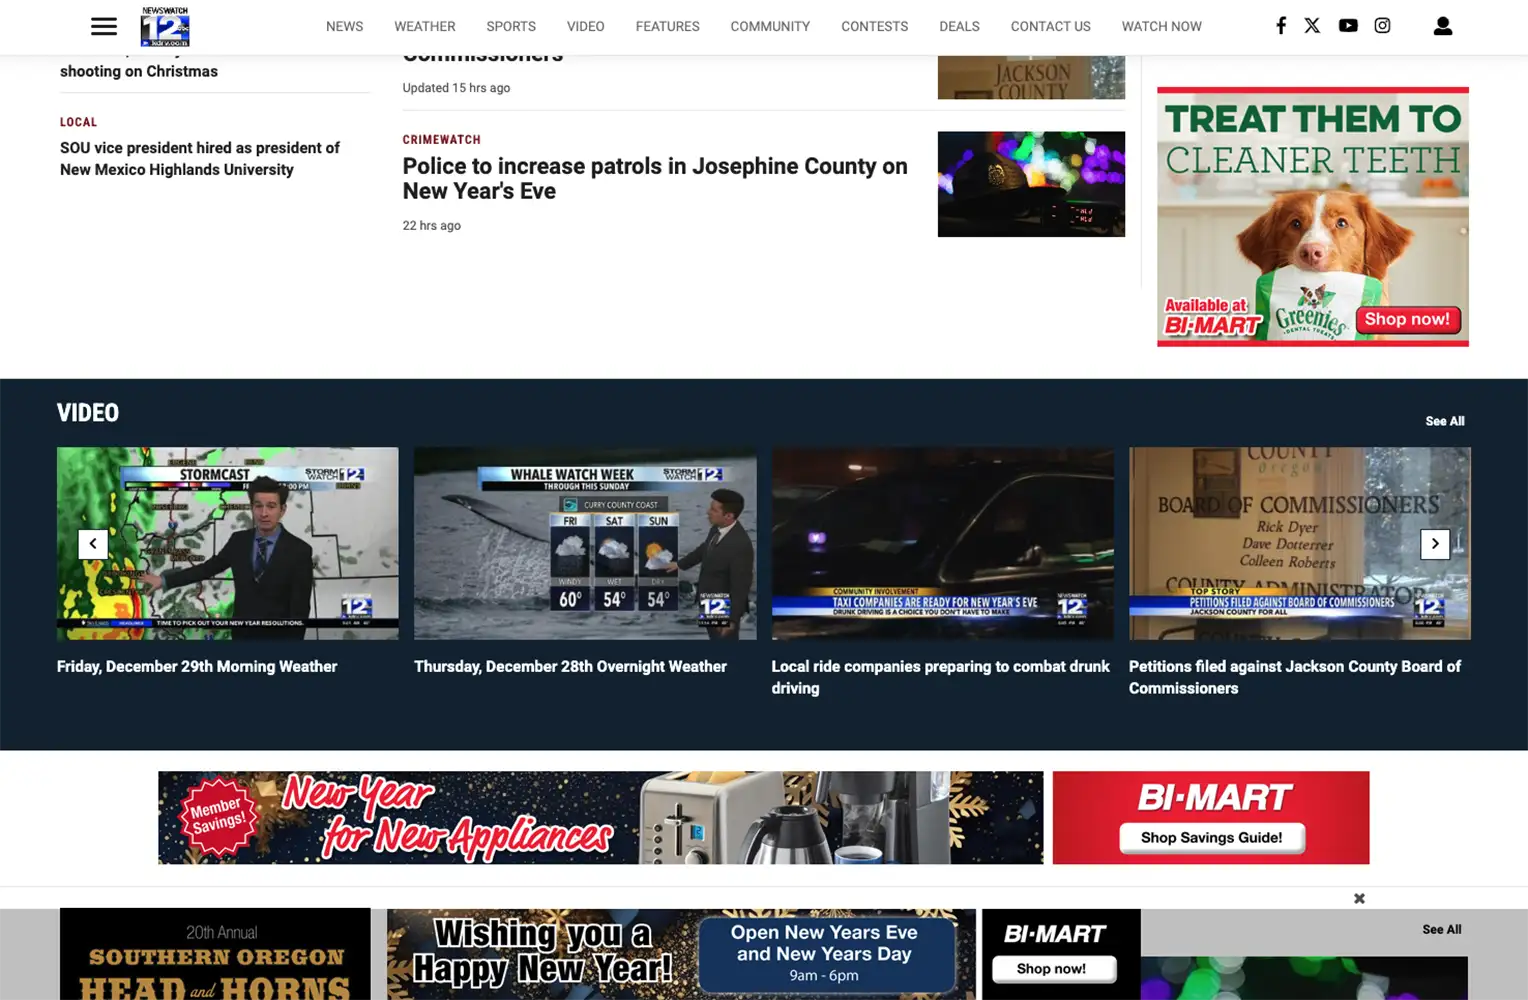
Task: Open the Contact Us menu
Action: pyautogui.click(x=1050, y=26)
